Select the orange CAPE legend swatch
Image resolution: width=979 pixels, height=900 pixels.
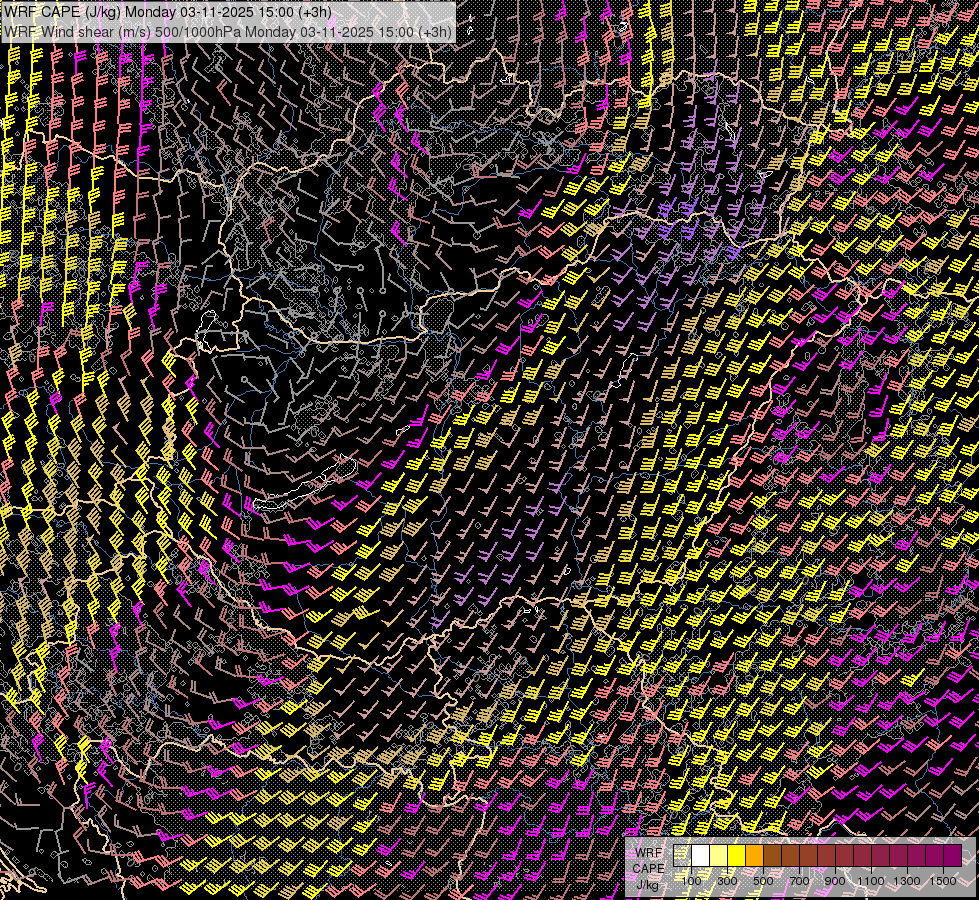tap(754, 856)
